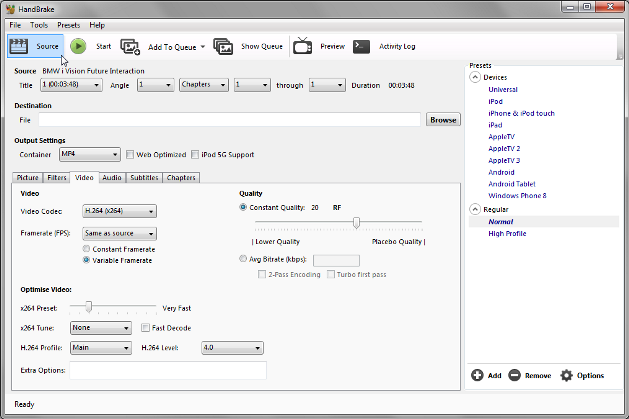Open the Video Codec dropdown
629x419 pixels.
(119, 211)
